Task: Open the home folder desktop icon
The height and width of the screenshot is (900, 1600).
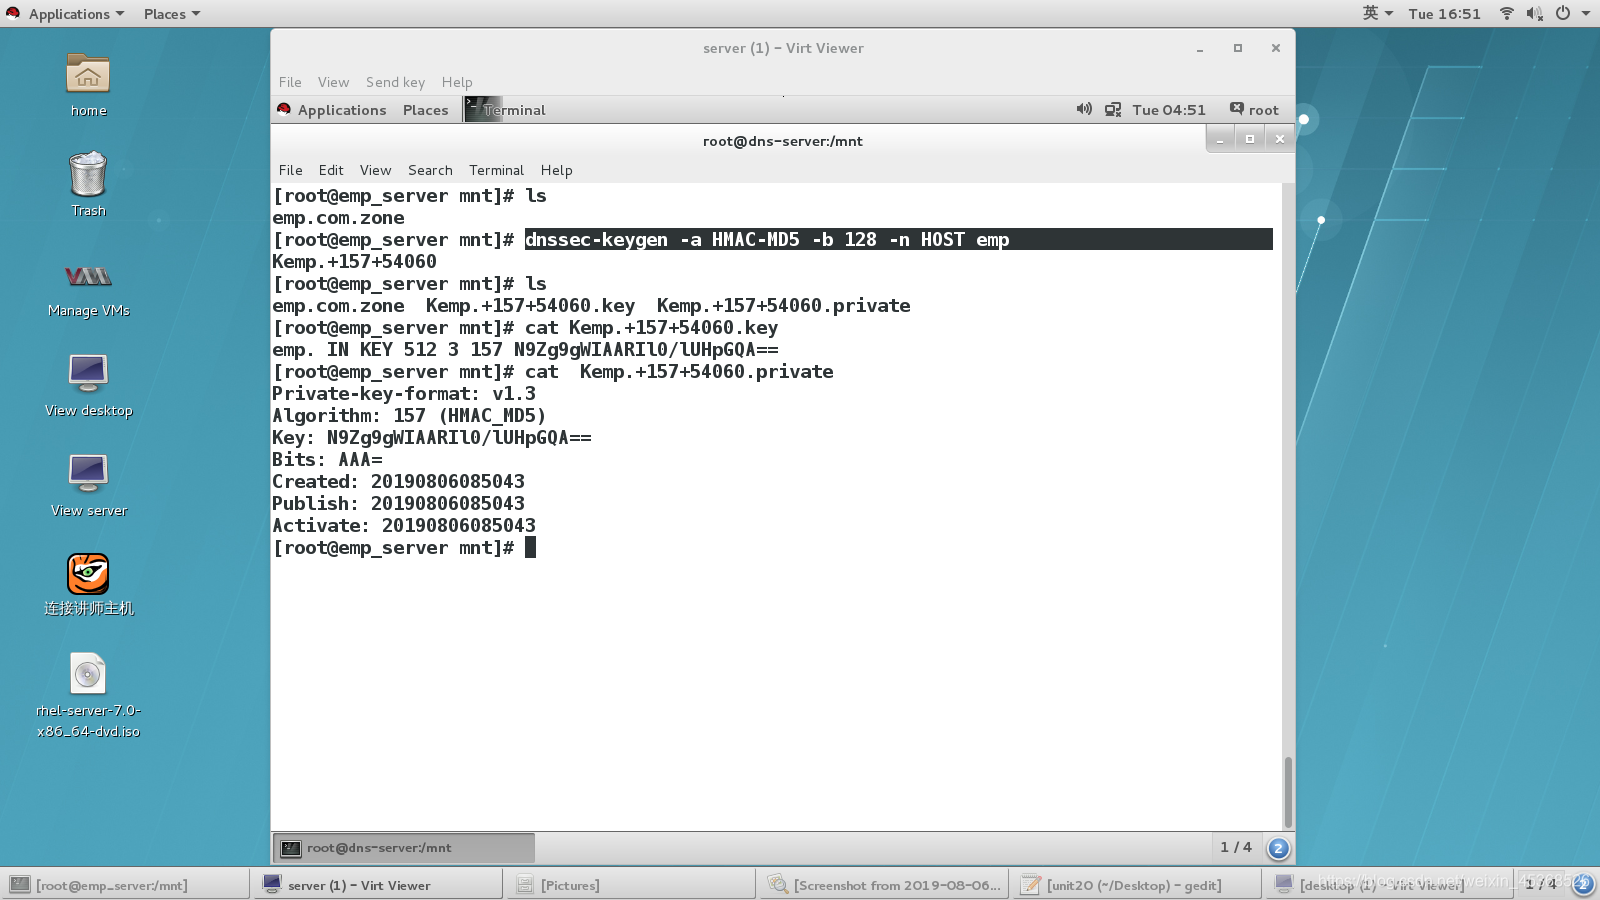Action: [88, 76]
